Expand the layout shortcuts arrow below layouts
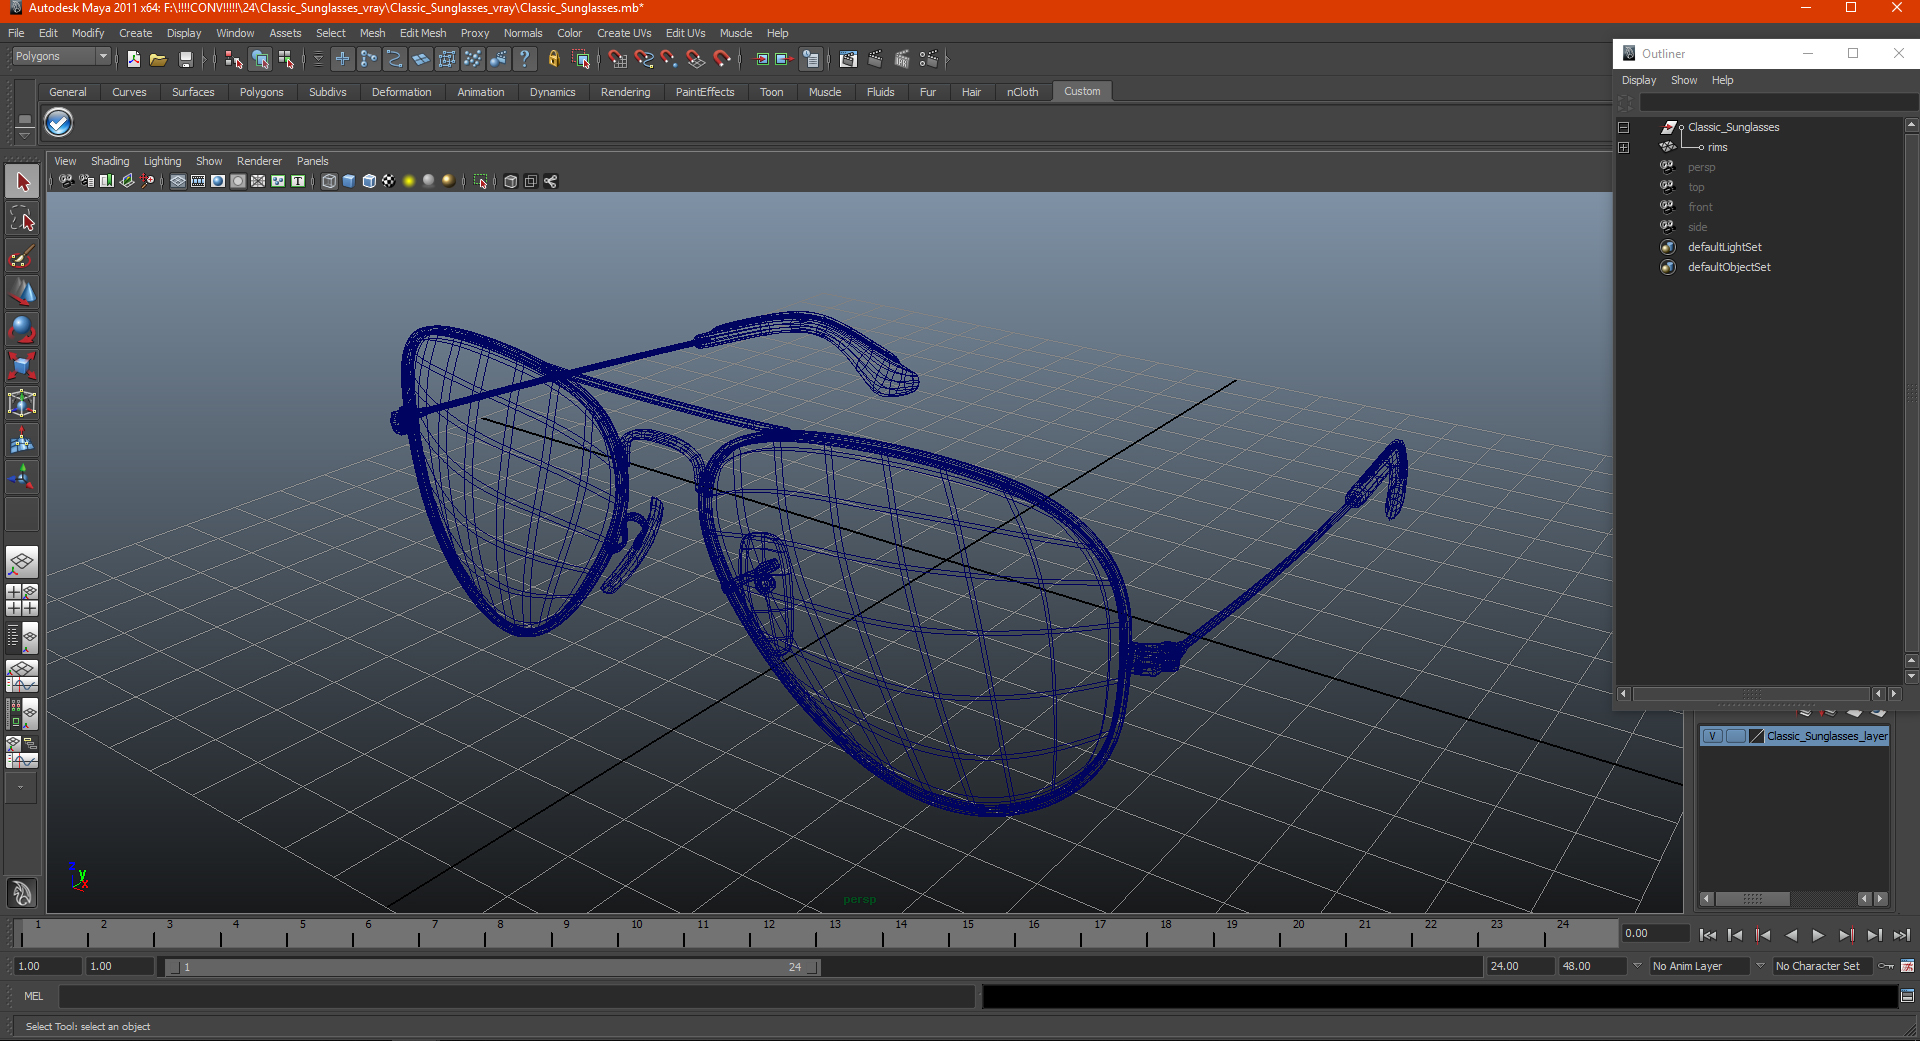 [x=21, y=788]
